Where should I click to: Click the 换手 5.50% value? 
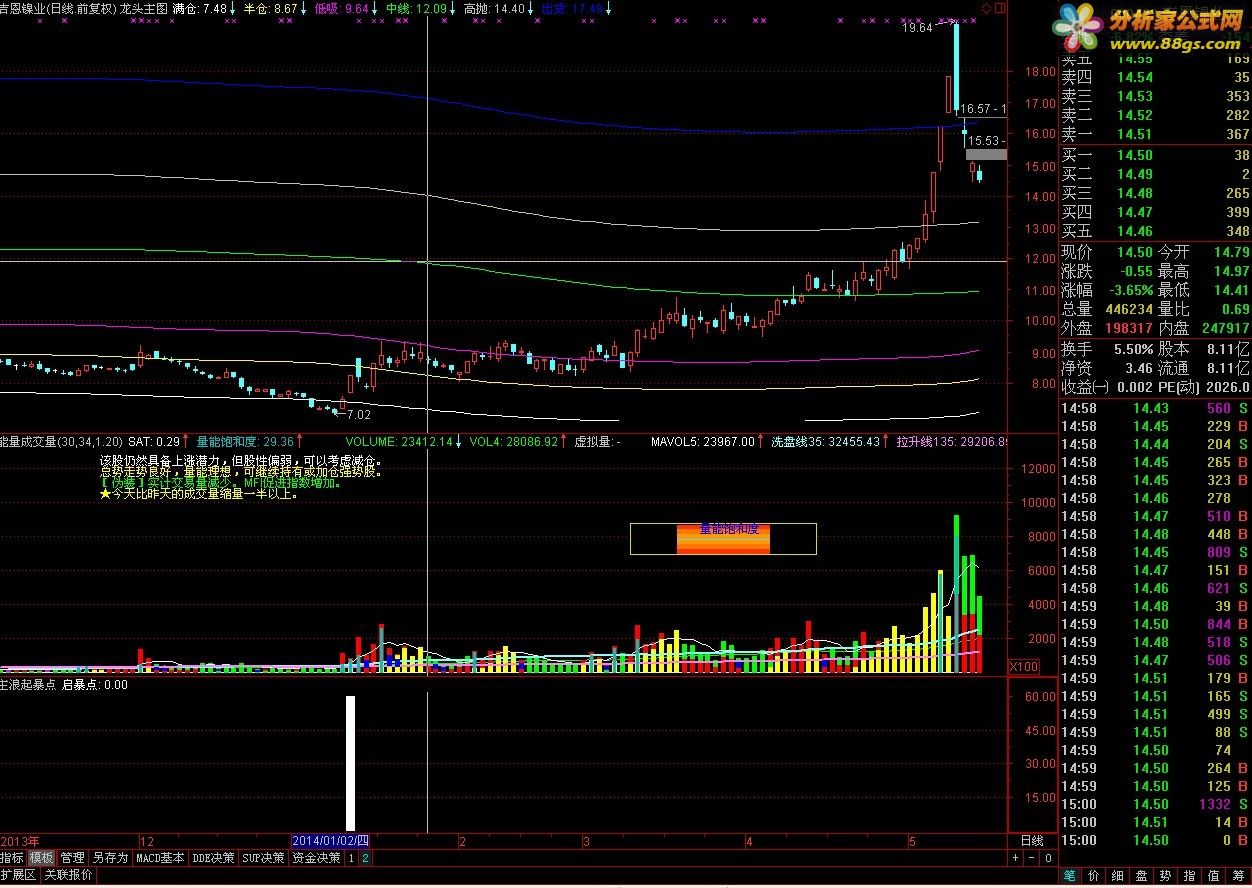tap(1133, 349)
